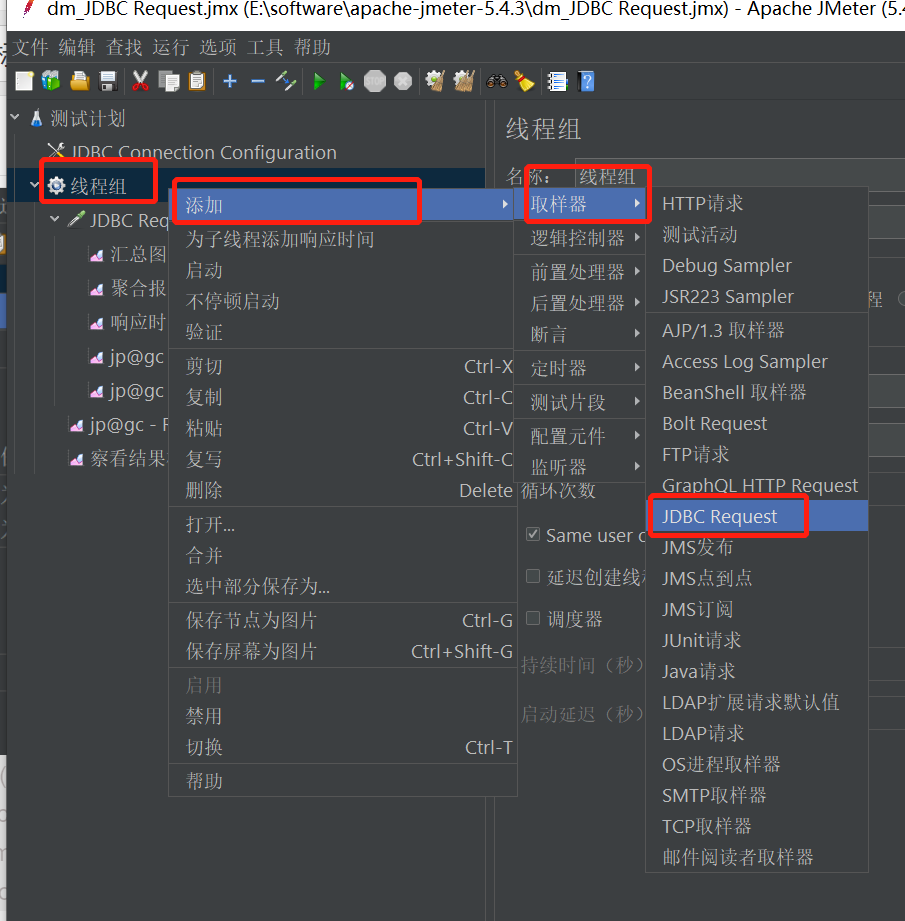Click the Stop test icon
905x921 pixels.
point(375,81)
